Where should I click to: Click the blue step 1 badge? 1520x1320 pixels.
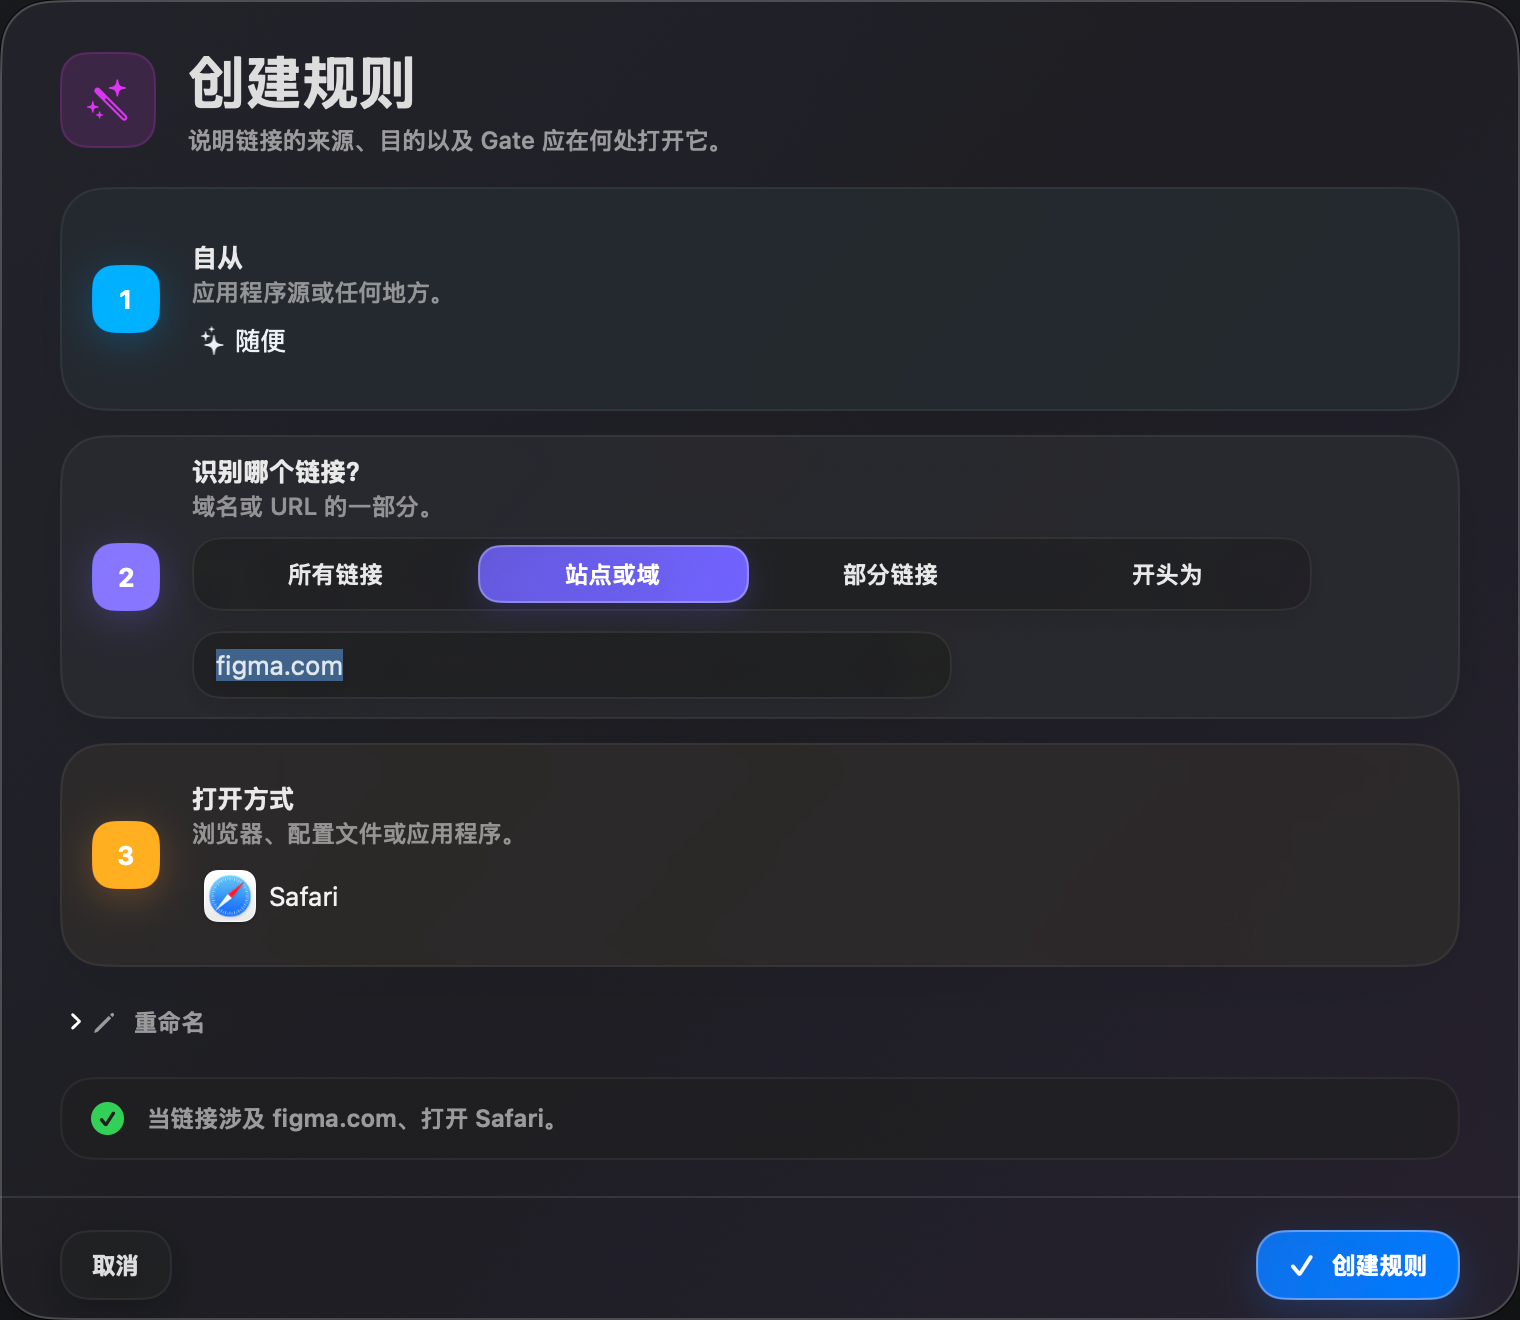point(126,299)
